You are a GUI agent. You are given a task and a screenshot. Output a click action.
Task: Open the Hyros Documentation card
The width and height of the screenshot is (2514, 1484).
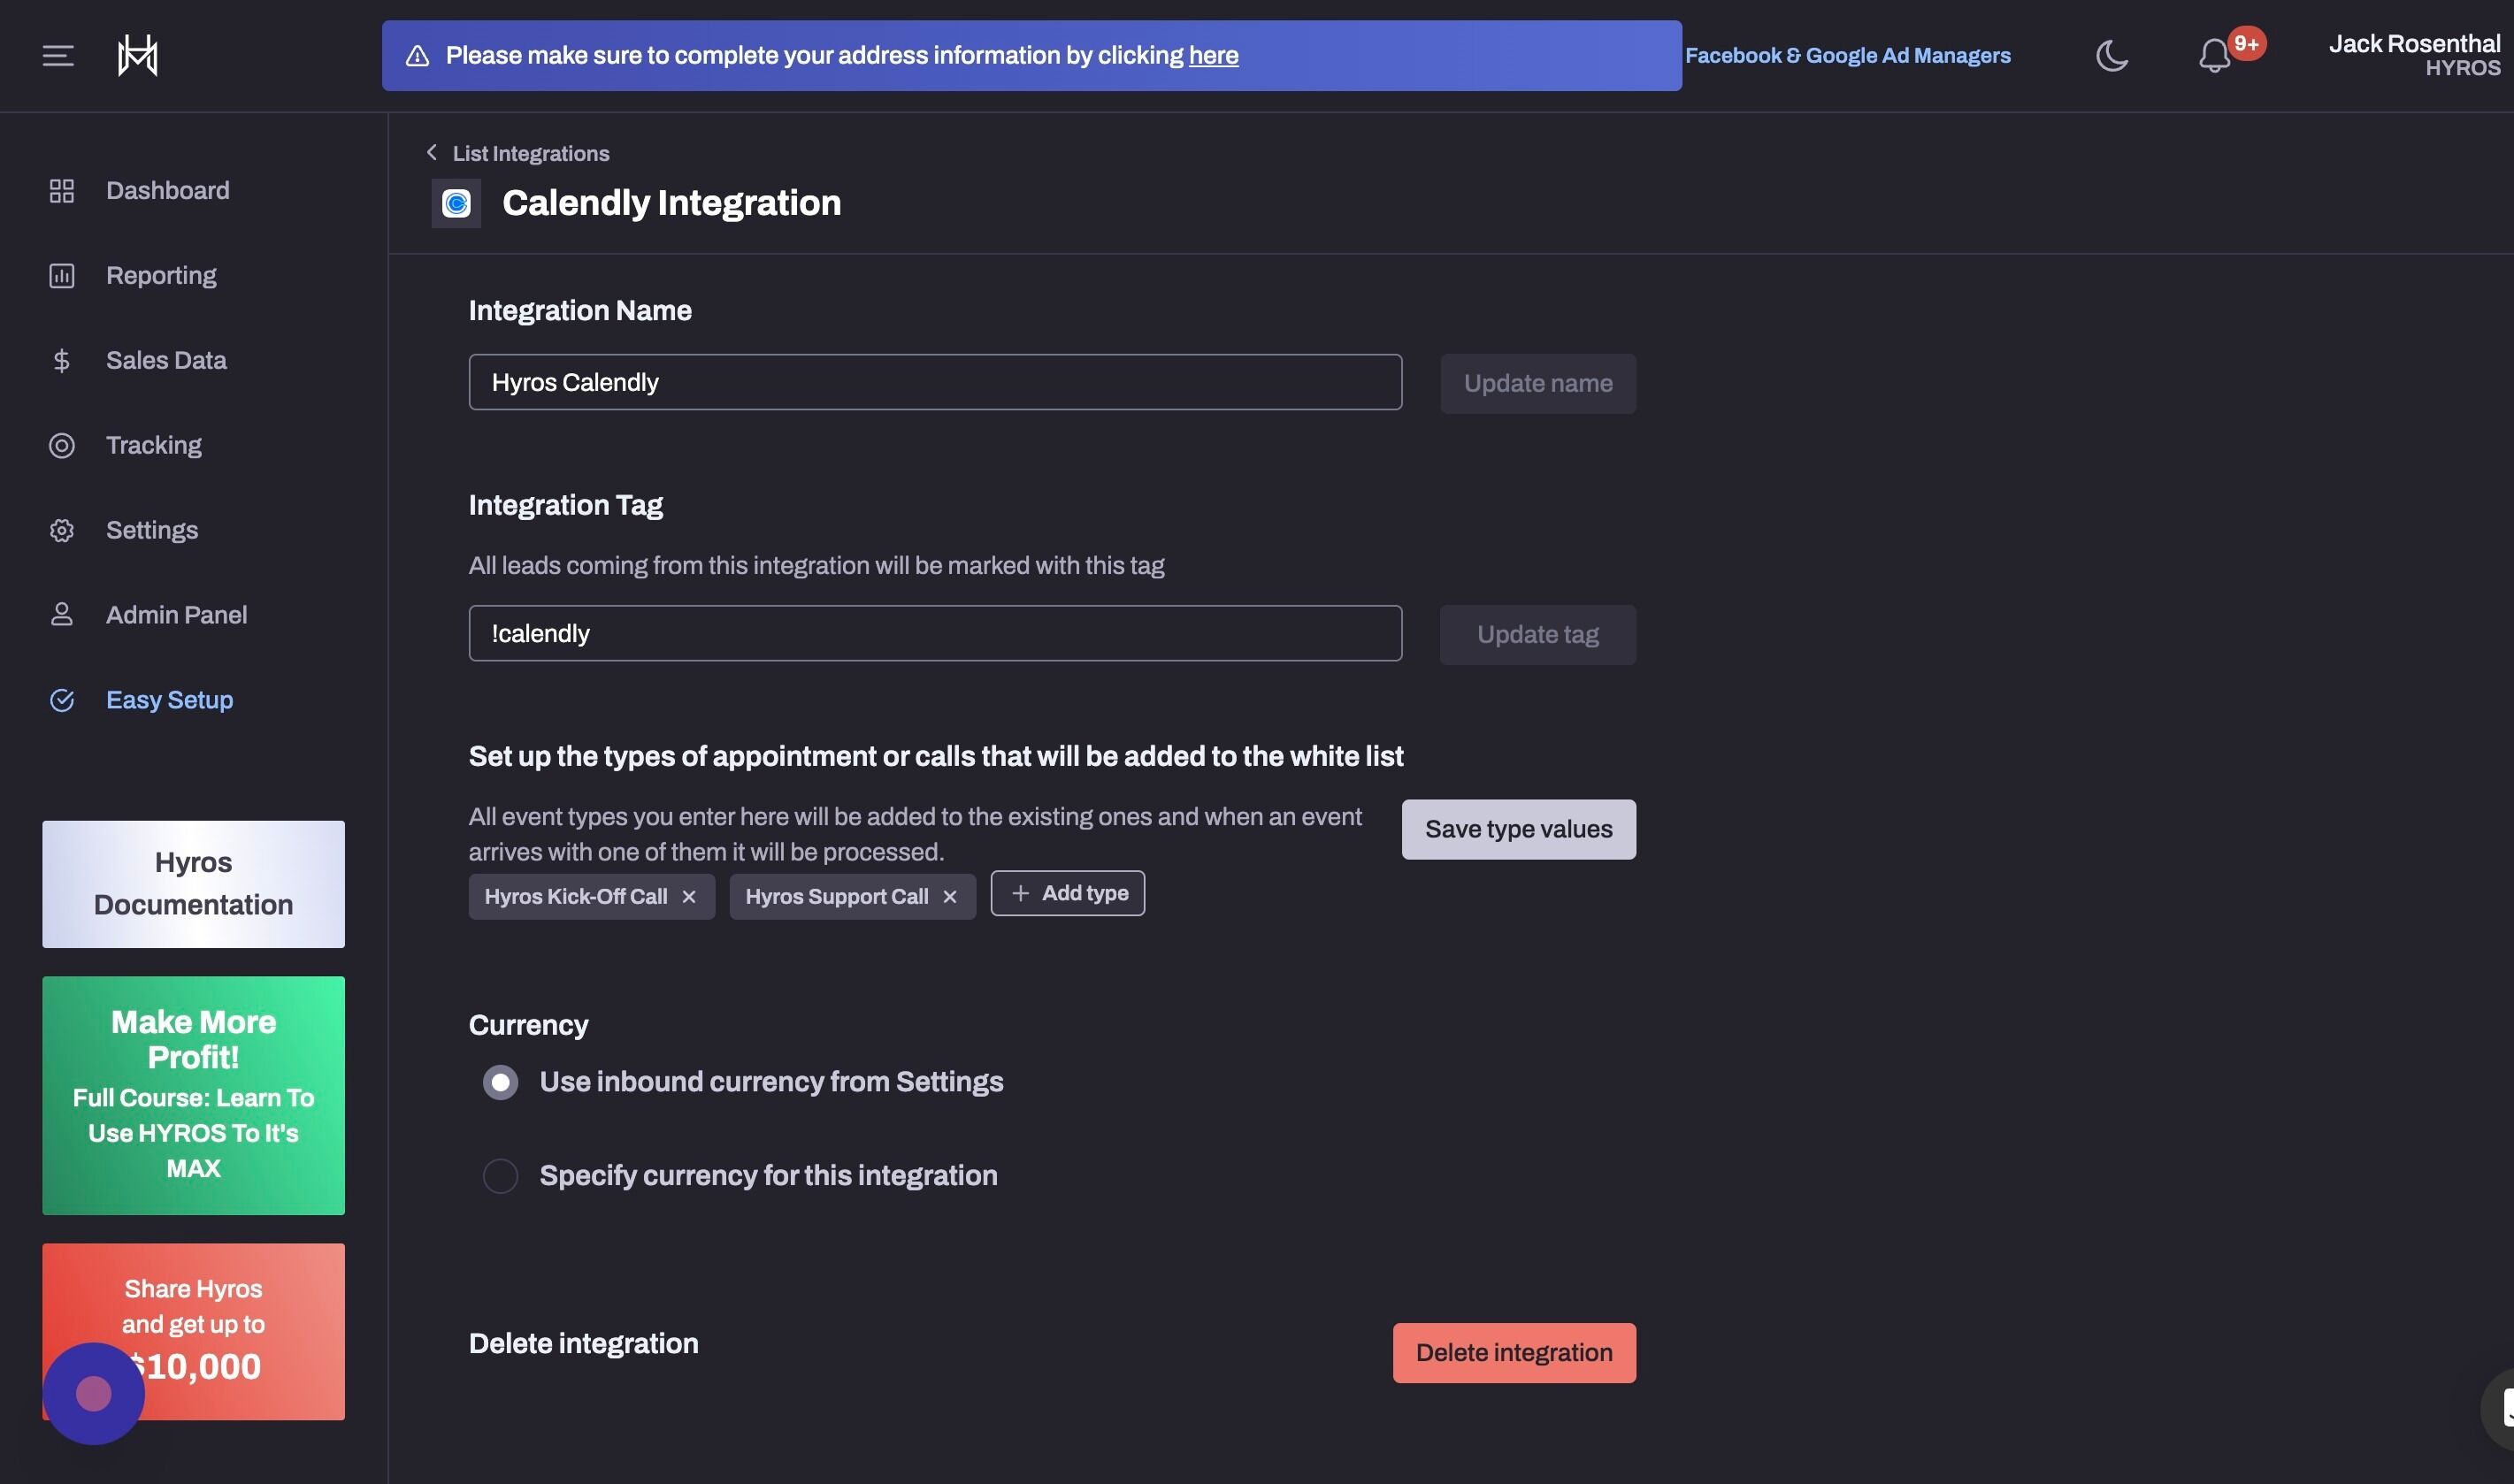tap(194, 885)
